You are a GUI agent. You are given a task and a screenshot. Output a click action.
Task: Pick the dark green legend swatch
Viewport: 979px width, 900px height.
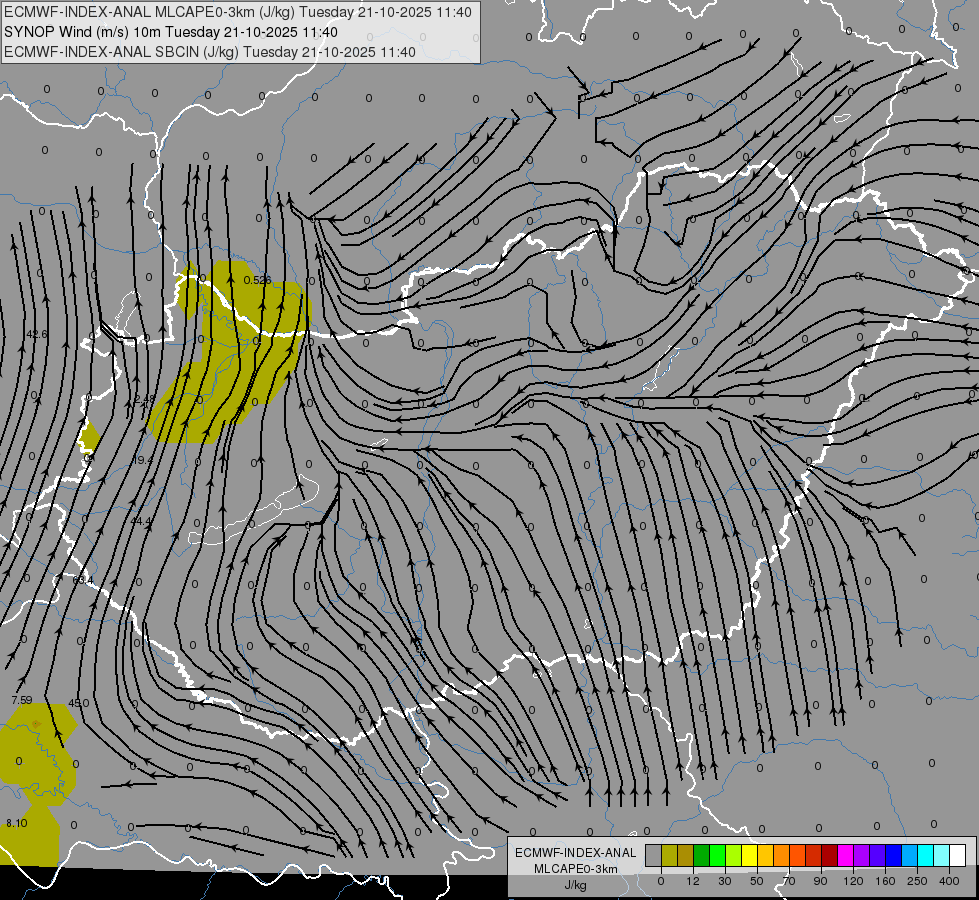[x=701, y=855]
